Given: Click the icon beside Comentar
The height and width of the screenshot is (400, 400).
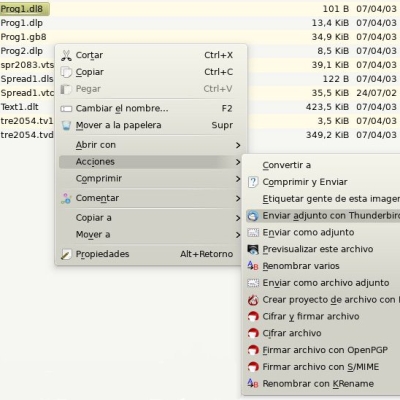Looking at the screenshot, I should coord(66,198).
